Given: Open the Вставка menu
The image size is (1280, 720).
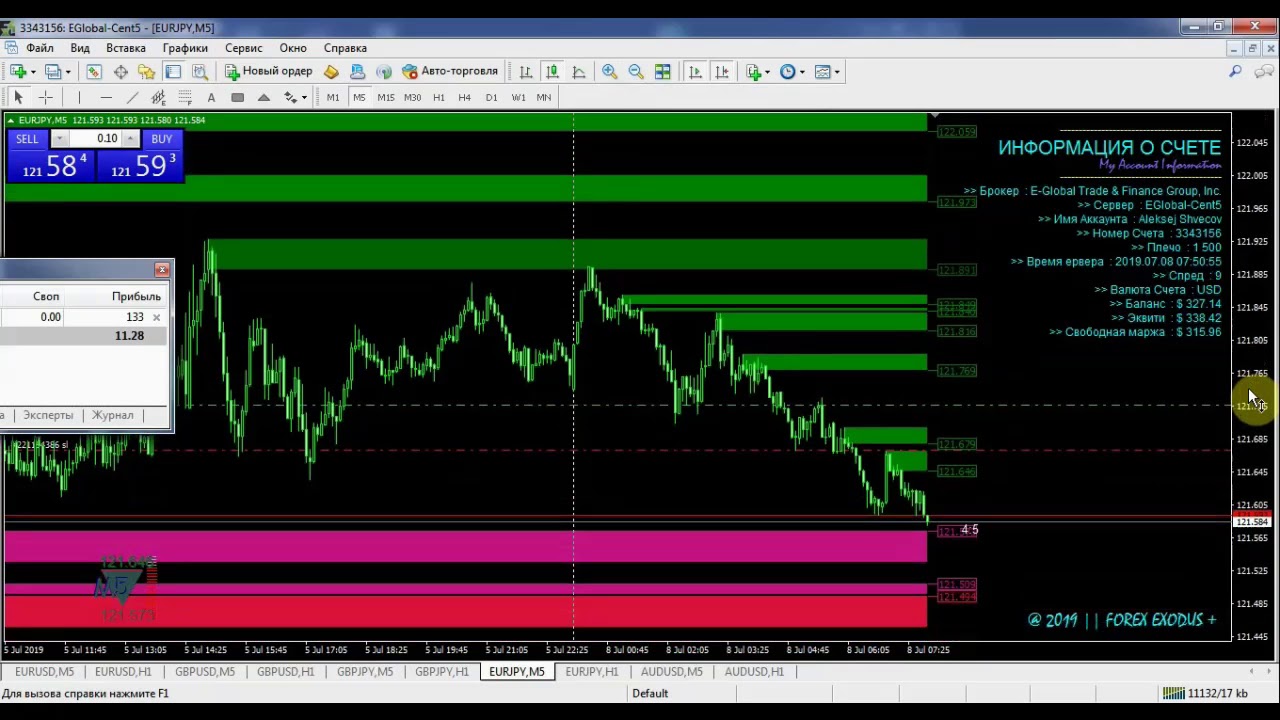Looking at the screenshot, I should coord(126,48).
